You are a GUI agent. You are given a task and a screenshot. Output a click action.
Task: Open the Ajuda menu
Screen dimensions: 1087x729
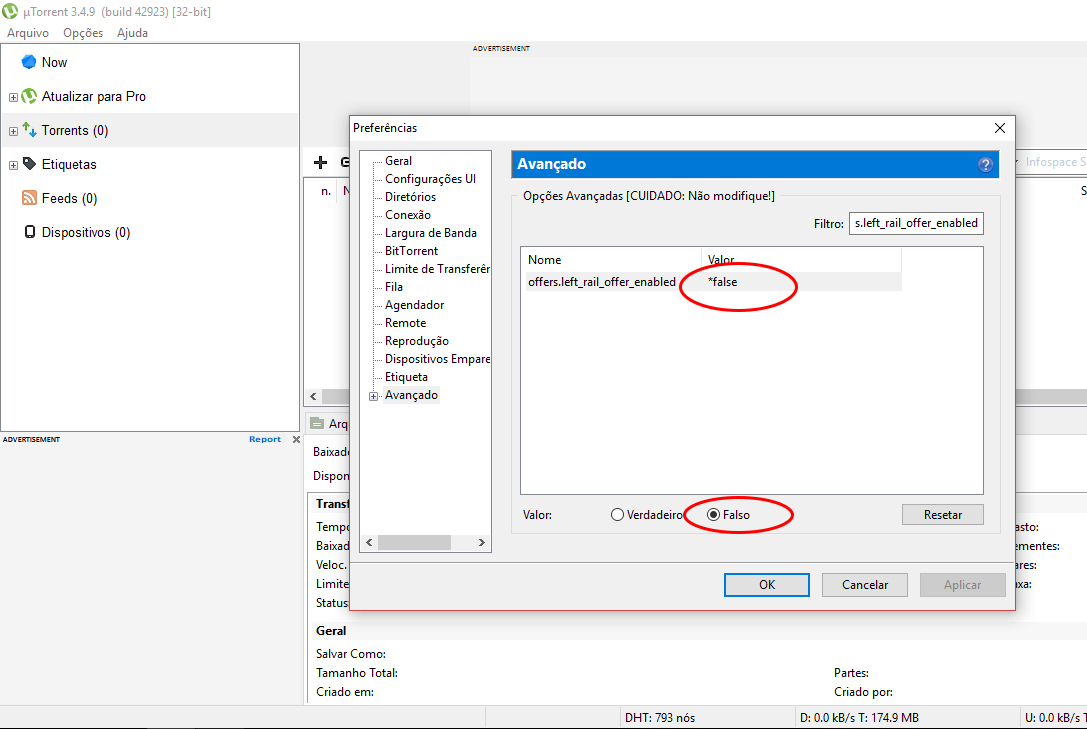132,33
